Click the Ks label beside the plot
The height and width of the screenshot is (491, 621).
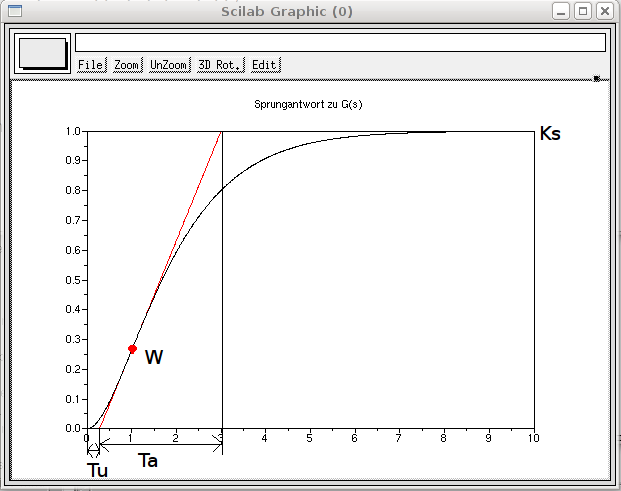coord(550,134)
